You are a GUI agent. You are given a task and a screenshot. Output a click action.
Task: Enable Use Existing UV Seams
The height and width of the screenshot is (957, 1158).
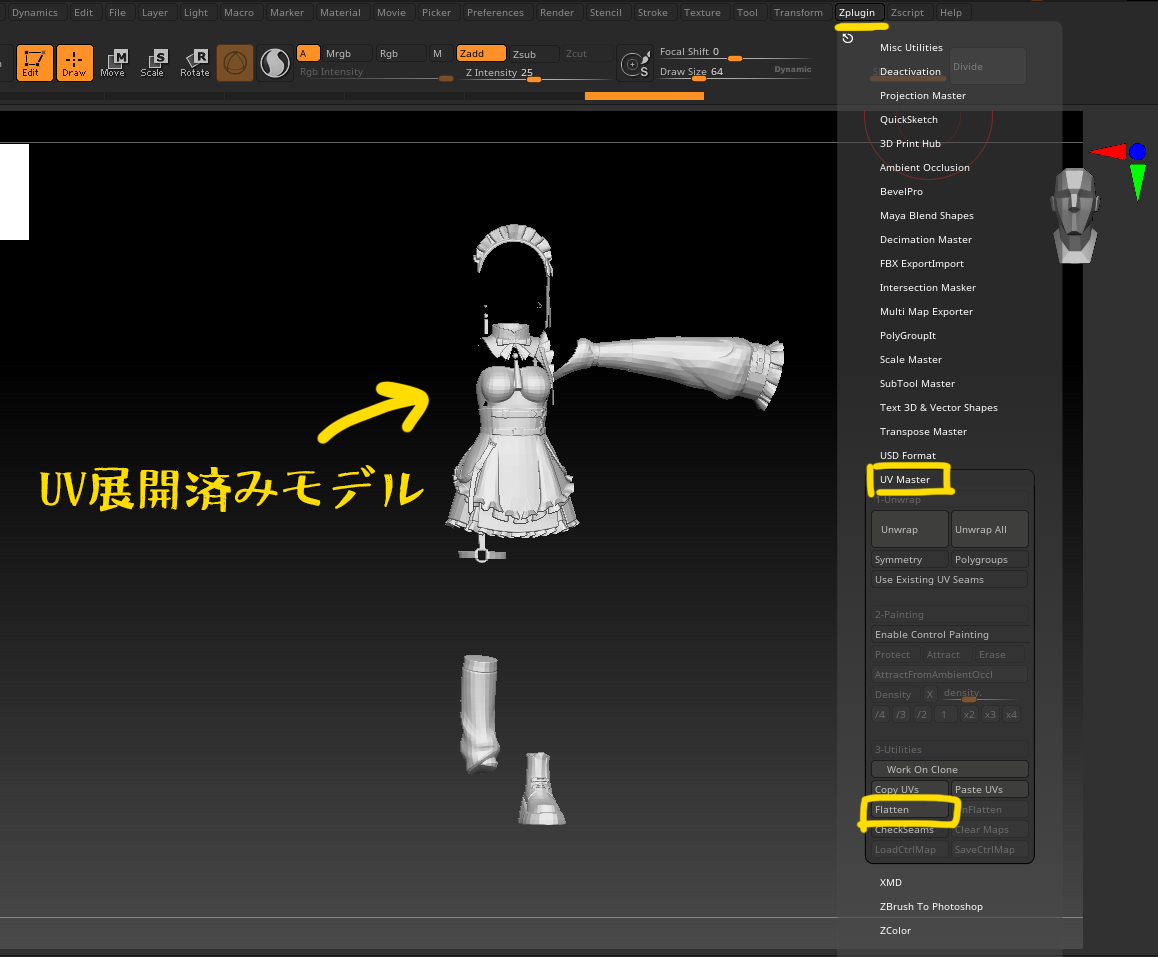948,580
